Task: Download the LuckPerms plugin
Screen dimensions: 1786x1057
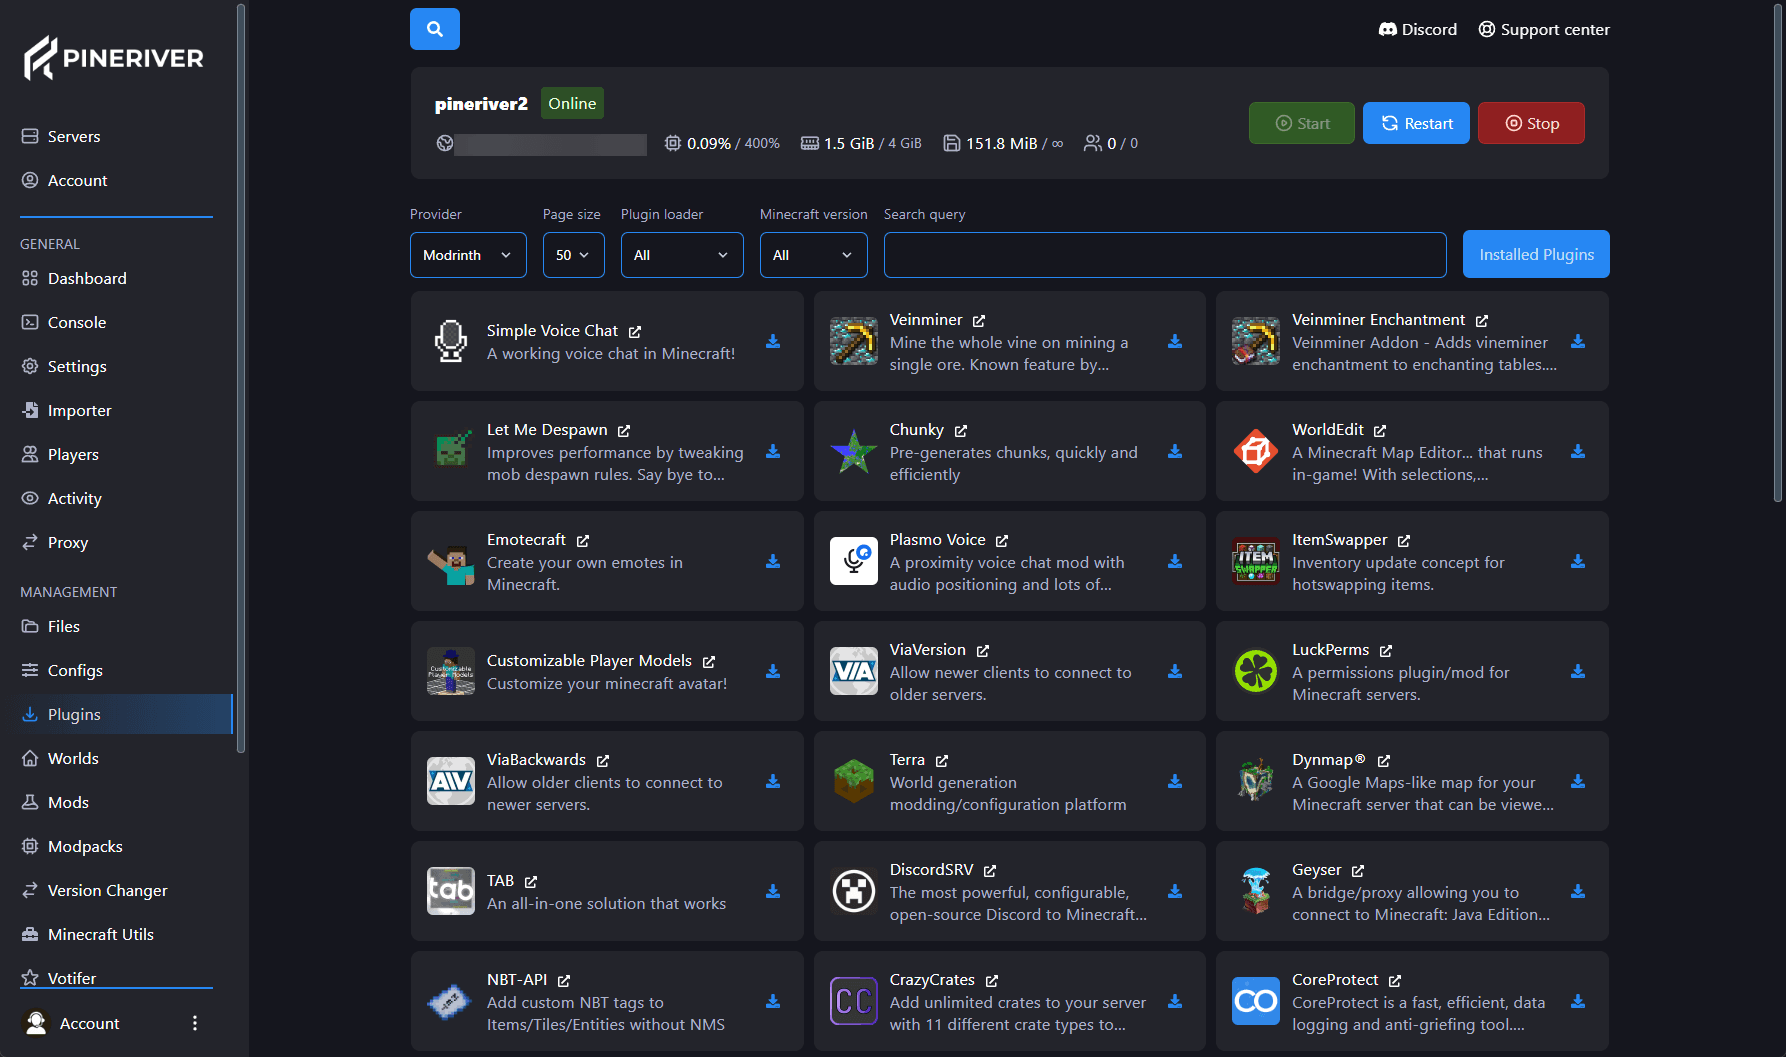Action: (1578, 672)
